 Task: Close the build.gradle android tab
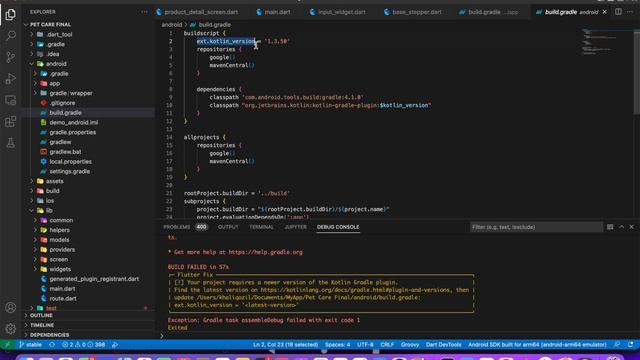click(x=604, y=12)
